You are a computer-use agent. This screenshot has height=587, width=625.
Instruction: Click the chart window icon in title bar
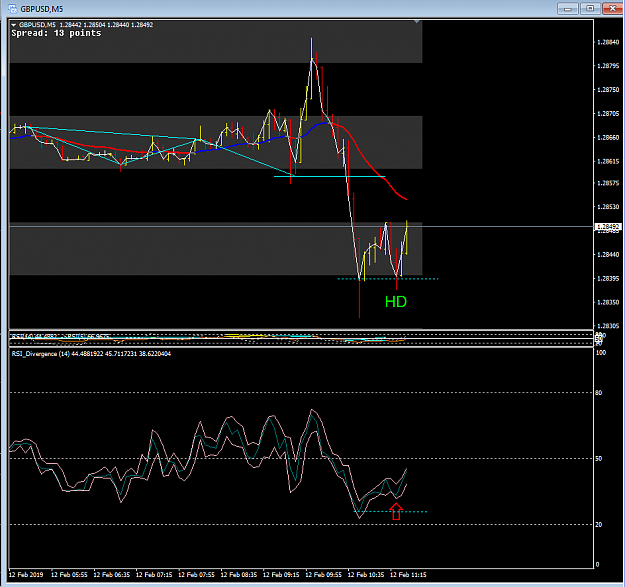12,8
